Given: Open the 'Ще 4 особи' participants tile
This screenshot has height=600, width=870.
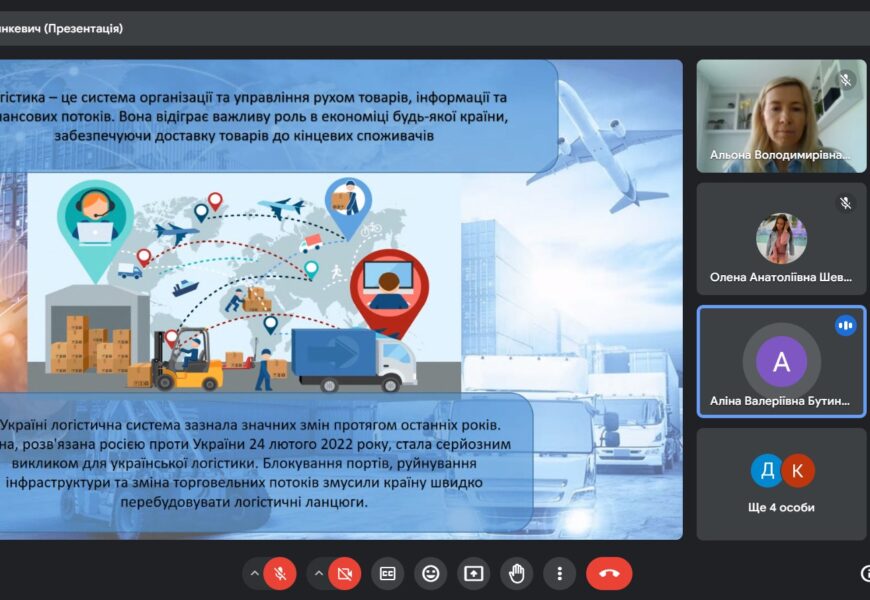Looking at the screenshot, I should [x=781, y=485].
